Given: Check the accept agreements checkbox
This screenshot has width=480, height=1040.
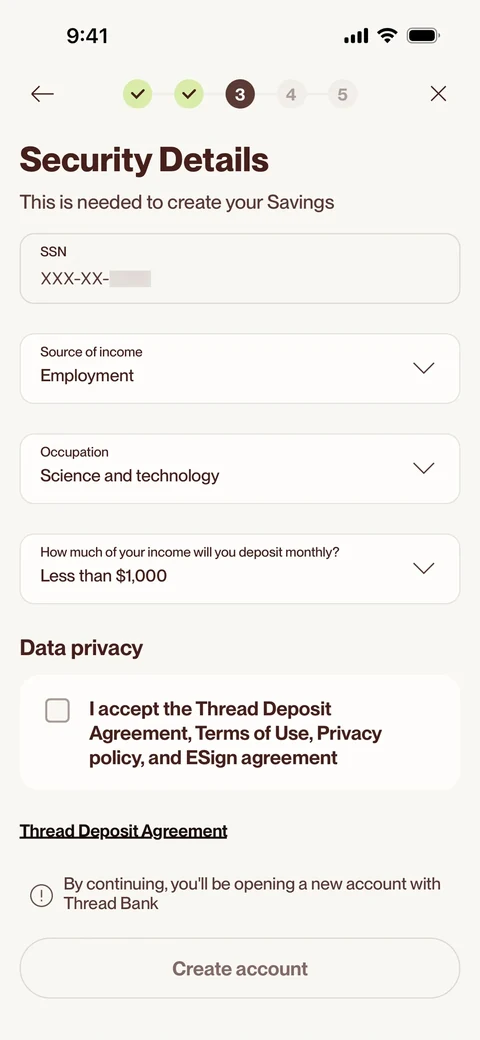Looking at the screenshot, I should [57, 710].
